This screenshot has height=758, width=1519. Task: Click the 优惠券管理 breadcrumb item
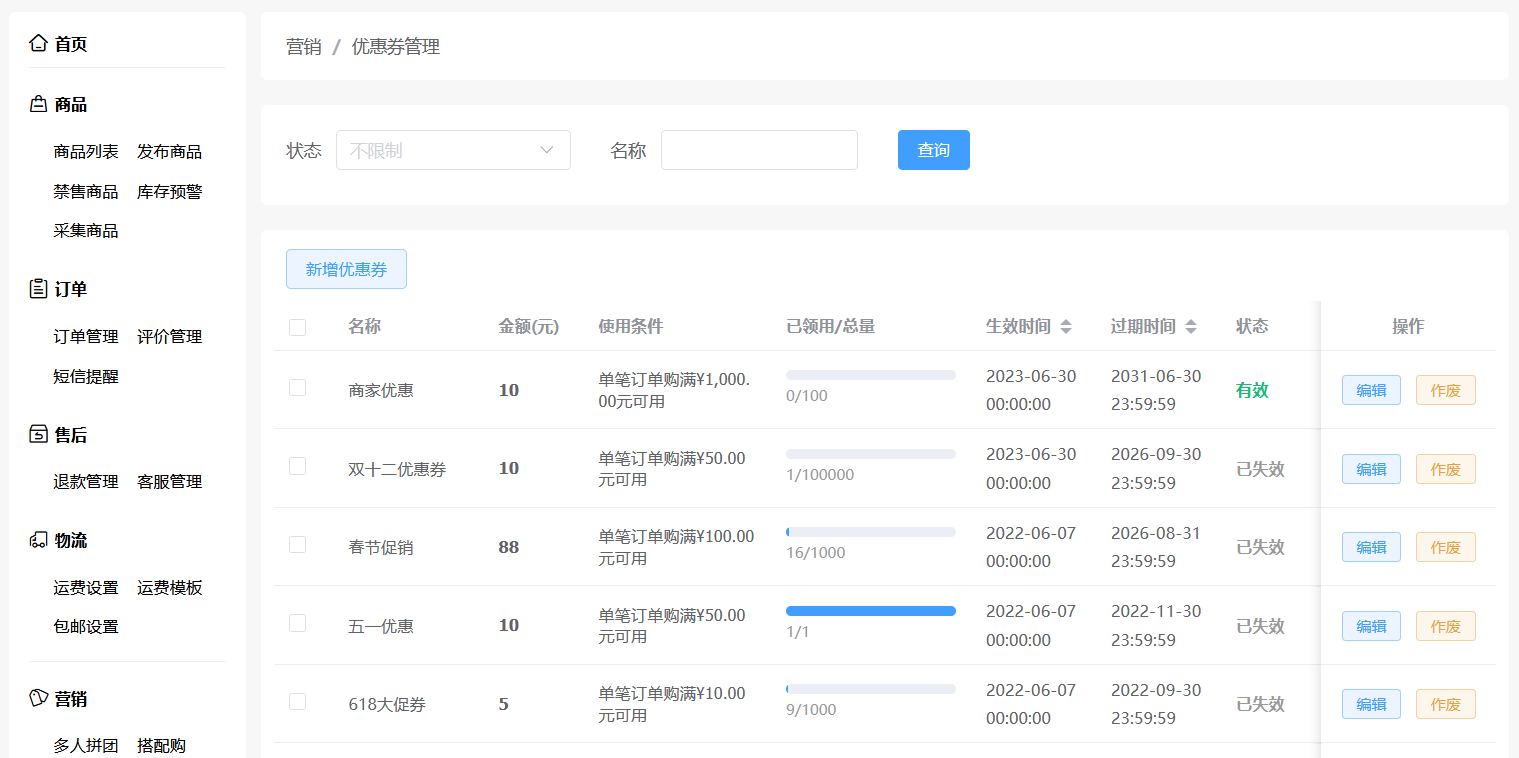pyautogui.click(x=396, y=47)
